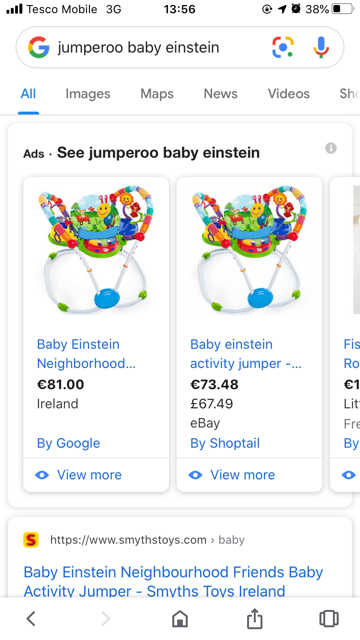Tap eye icon on By Google card

click(x=42, y=475)
